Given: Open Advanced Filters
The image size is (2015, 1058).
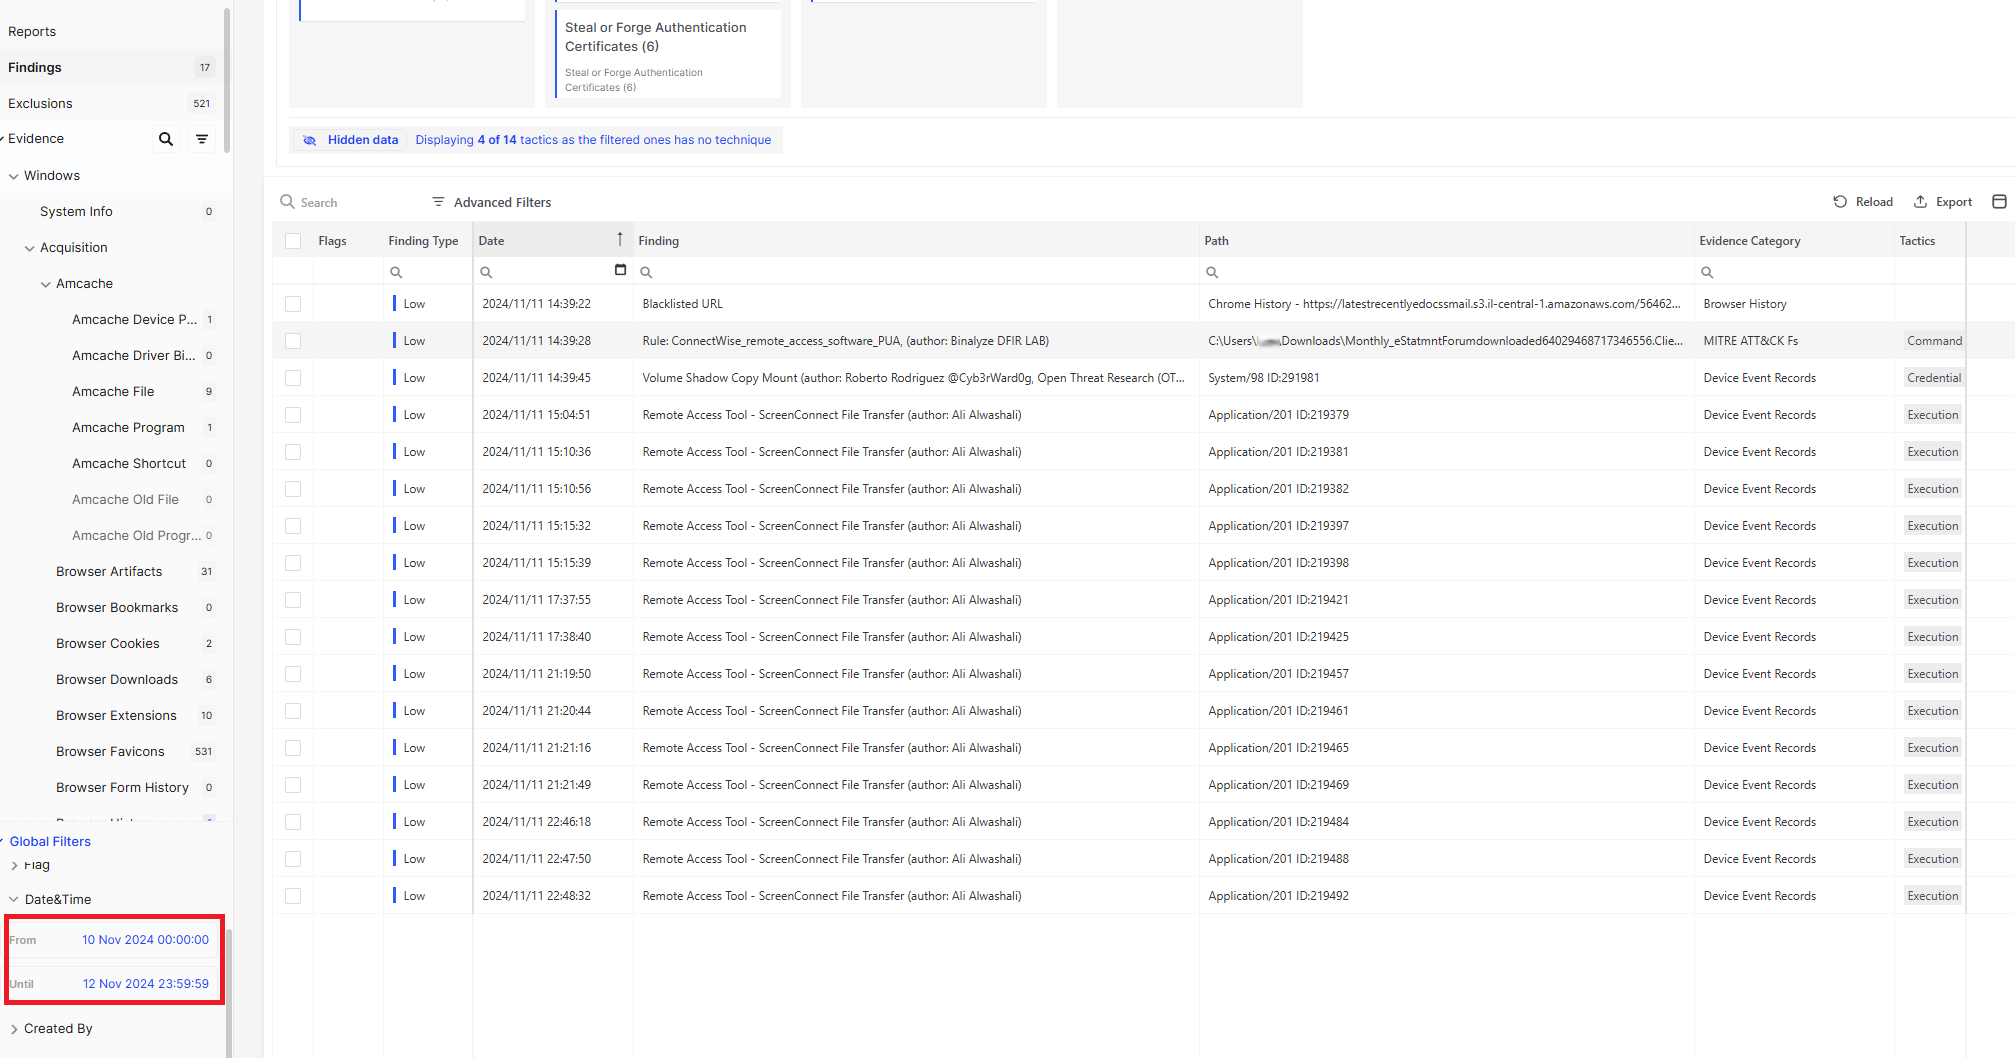Looking at the screenshot, I should [492, 202].
